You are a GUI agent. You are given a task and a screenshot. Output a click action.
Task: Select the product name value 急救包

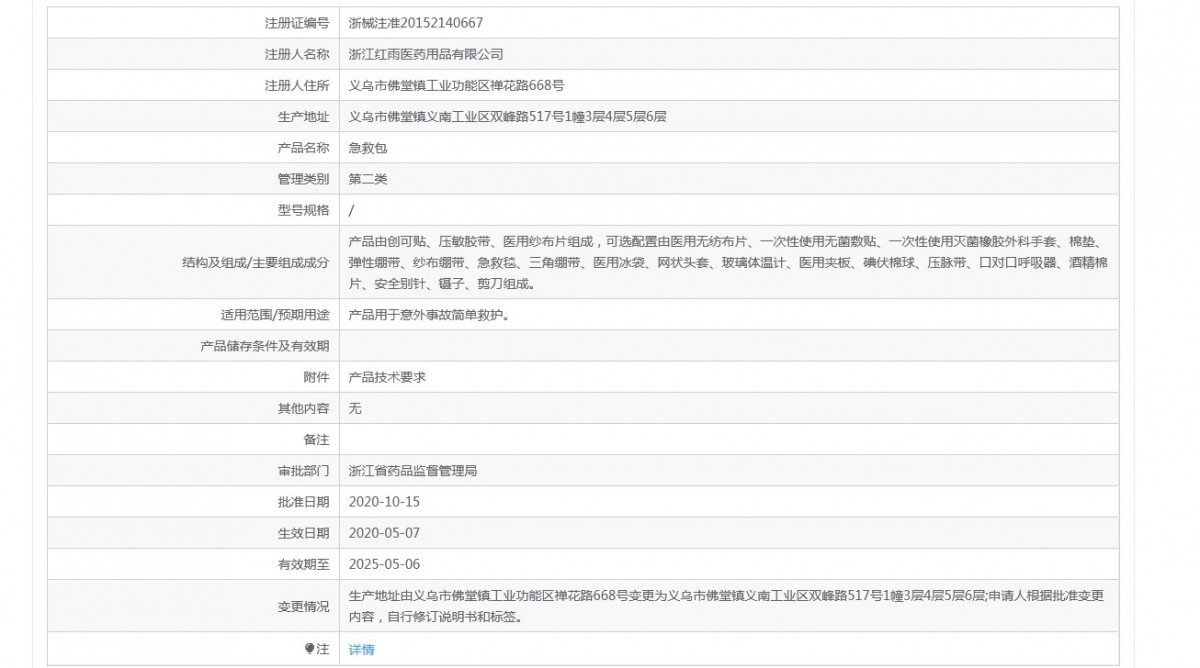(367, 148)
